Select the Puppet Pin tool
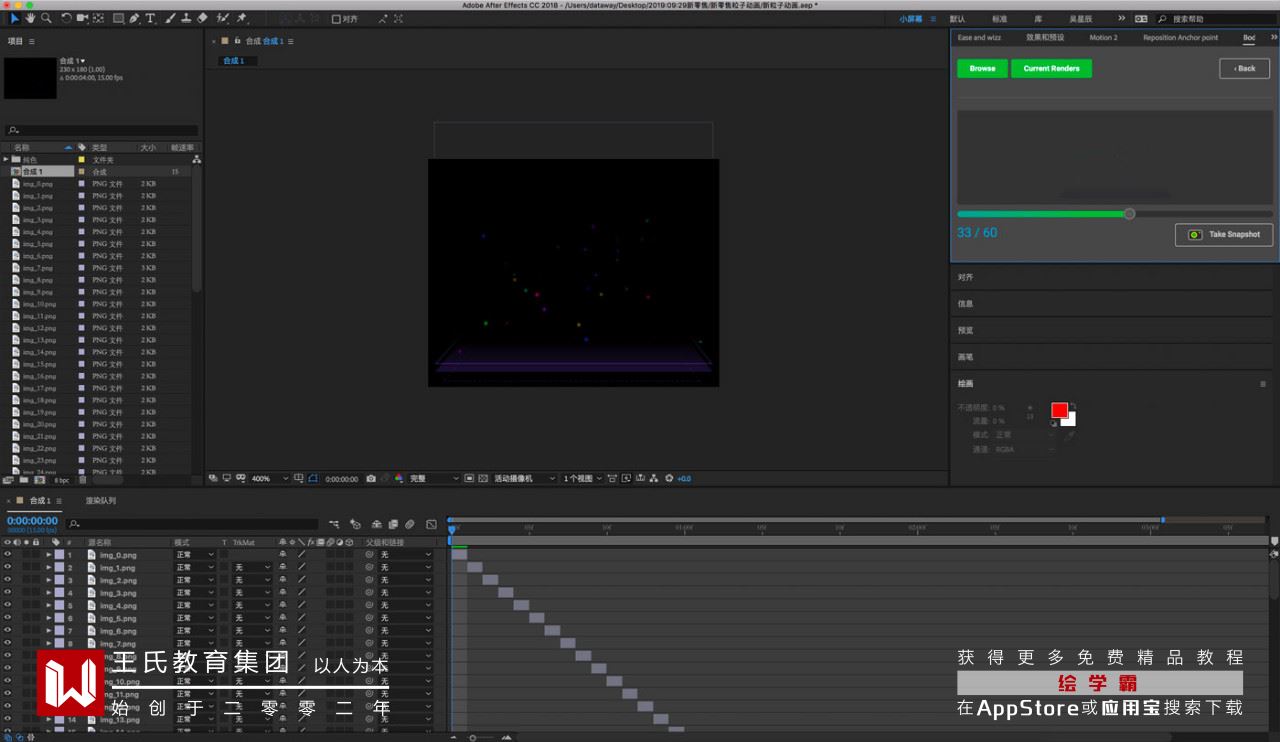Viewport: 1280px width, 742px height. coord(242,18)
